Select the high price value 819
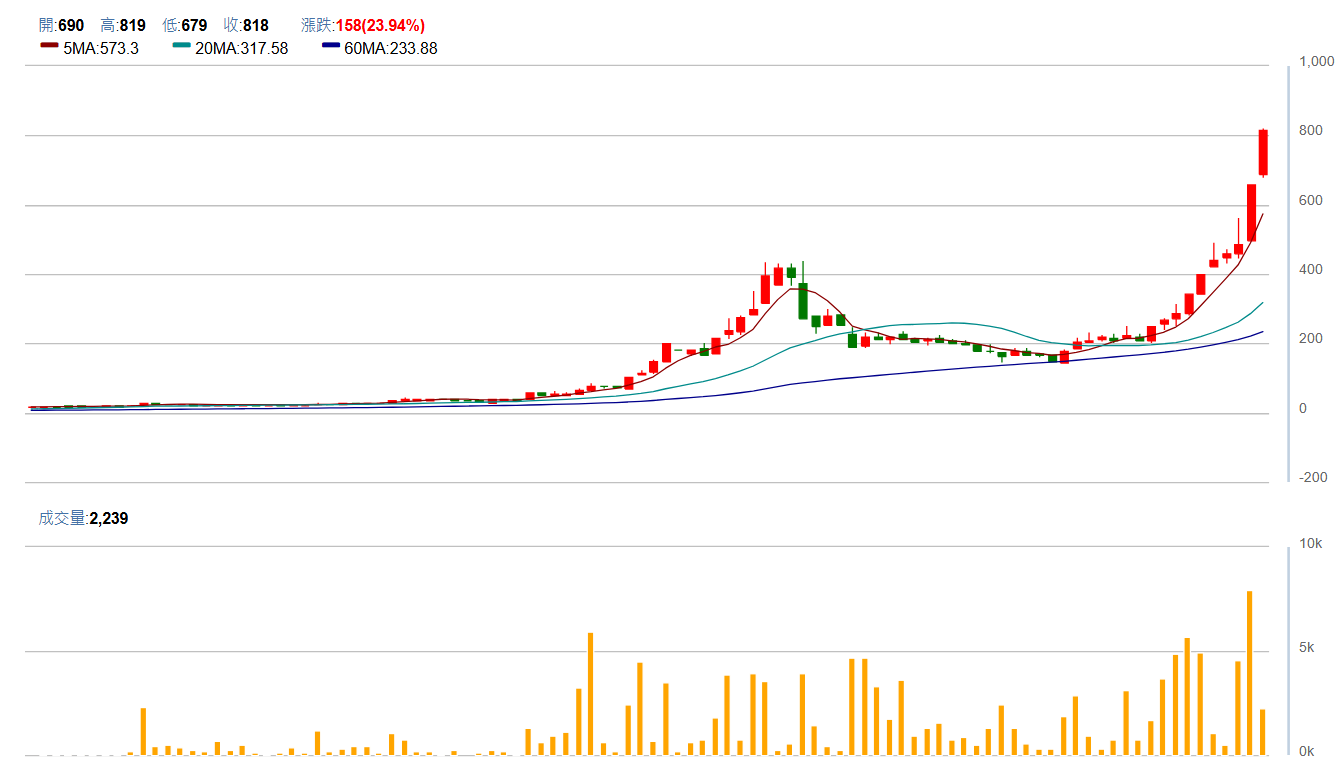 point(133,26)
